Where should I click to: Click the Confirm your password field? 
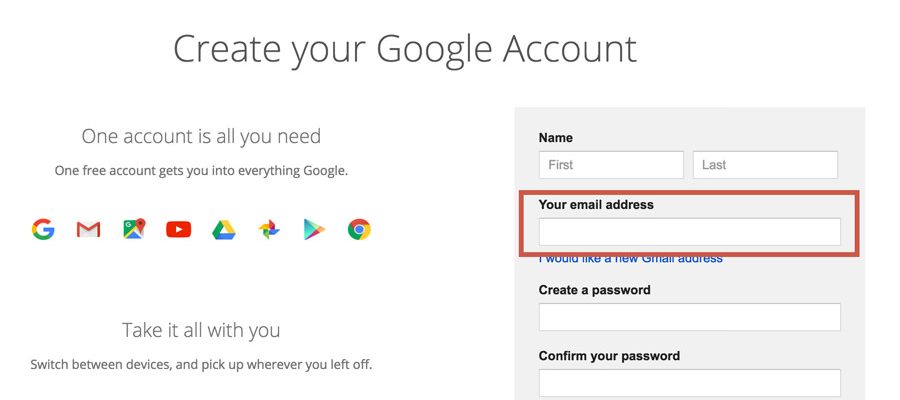click(x=689, y=383)
